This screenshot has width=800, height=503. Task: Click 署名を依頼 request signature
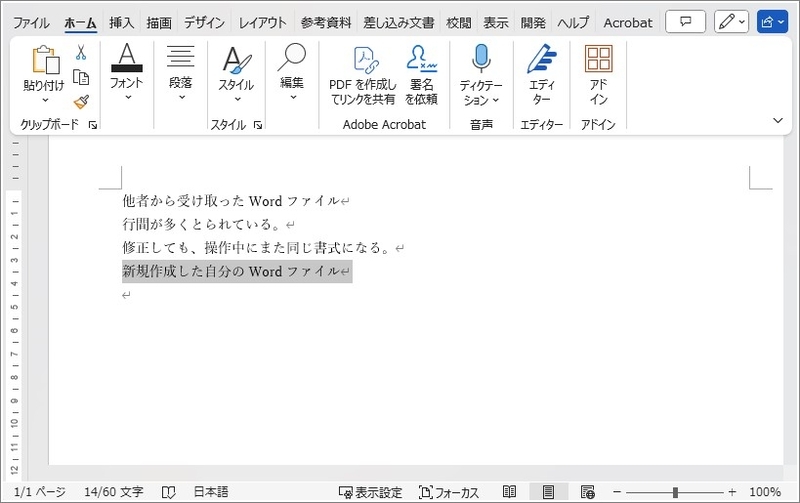tap(421, 76)
